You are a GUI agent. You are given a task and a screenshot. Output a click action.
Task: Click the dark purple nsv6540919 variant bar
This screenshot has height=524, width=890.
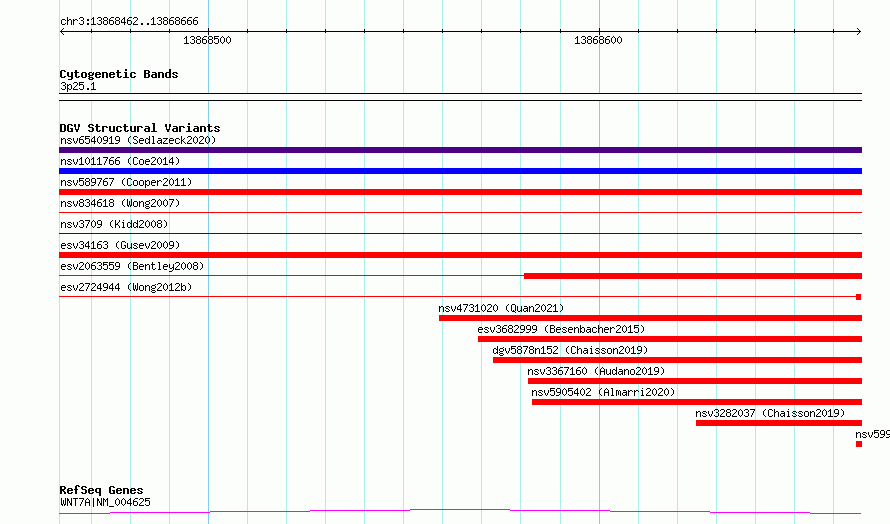pyautogui.click(x=460, y=150)
